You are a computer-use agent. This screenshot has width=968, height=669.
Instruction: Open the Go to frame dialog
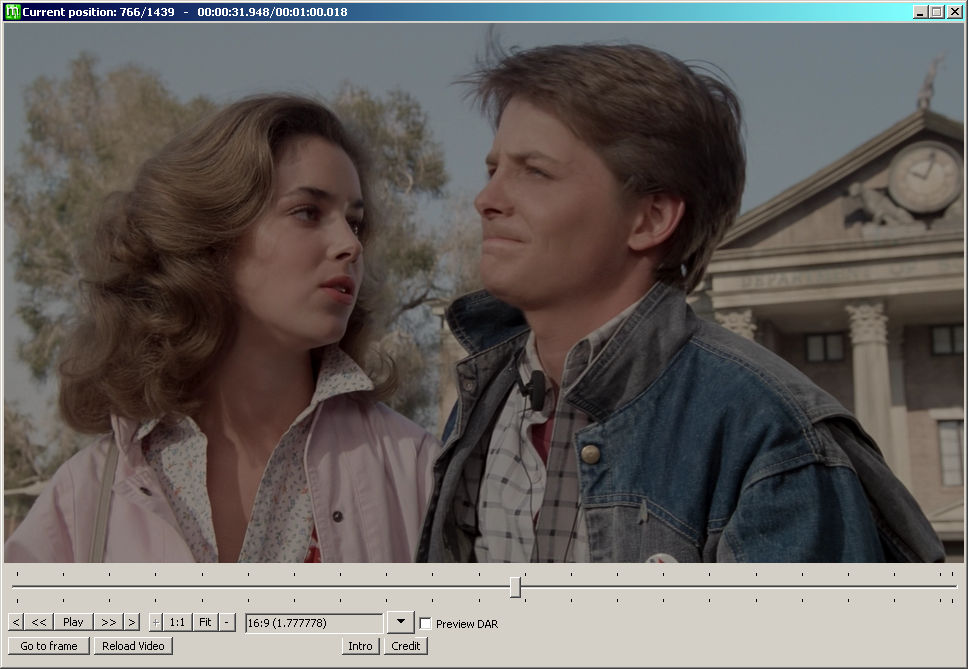click(49, 646)
